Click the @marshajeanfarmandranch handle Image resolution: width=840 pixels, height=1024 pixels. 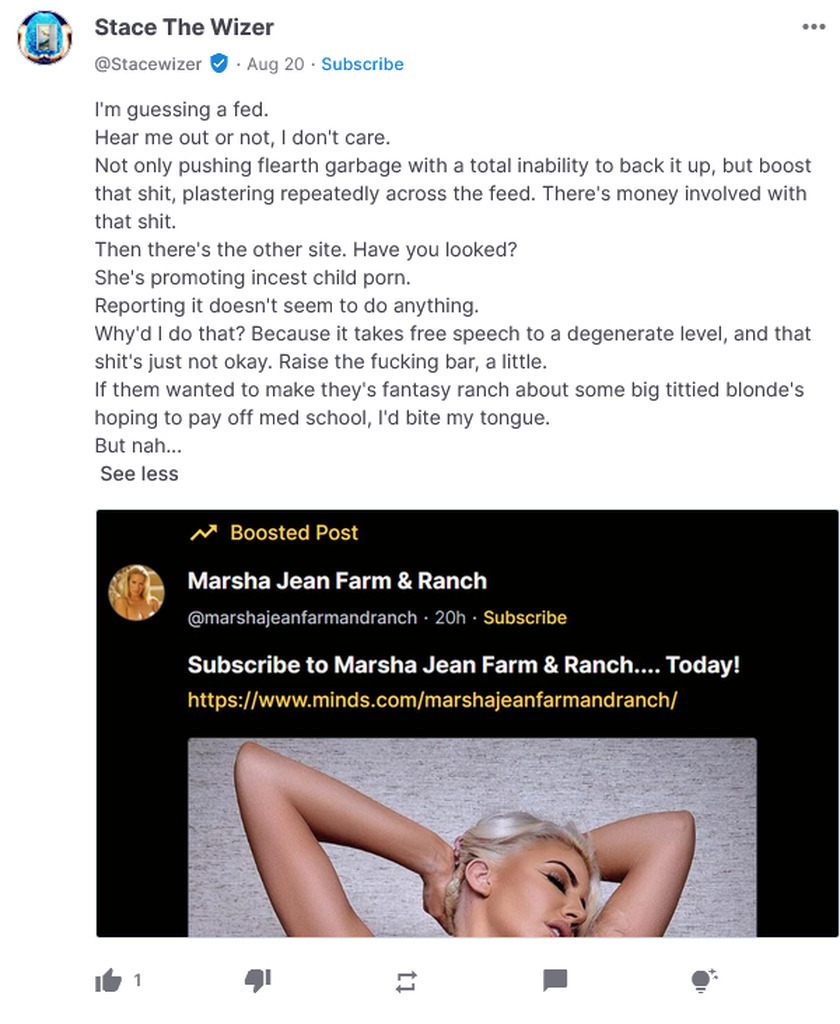pos(302,618)
